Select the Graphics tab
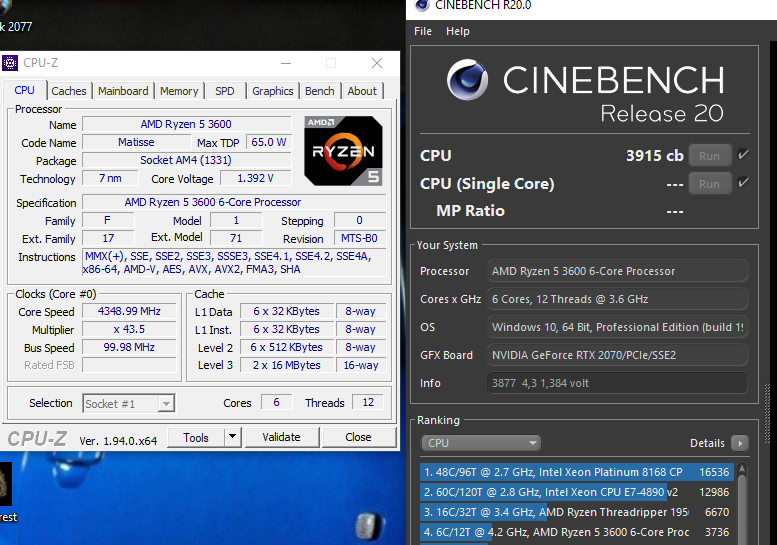The width and height of the screenshot is (777, 545). 273,91
